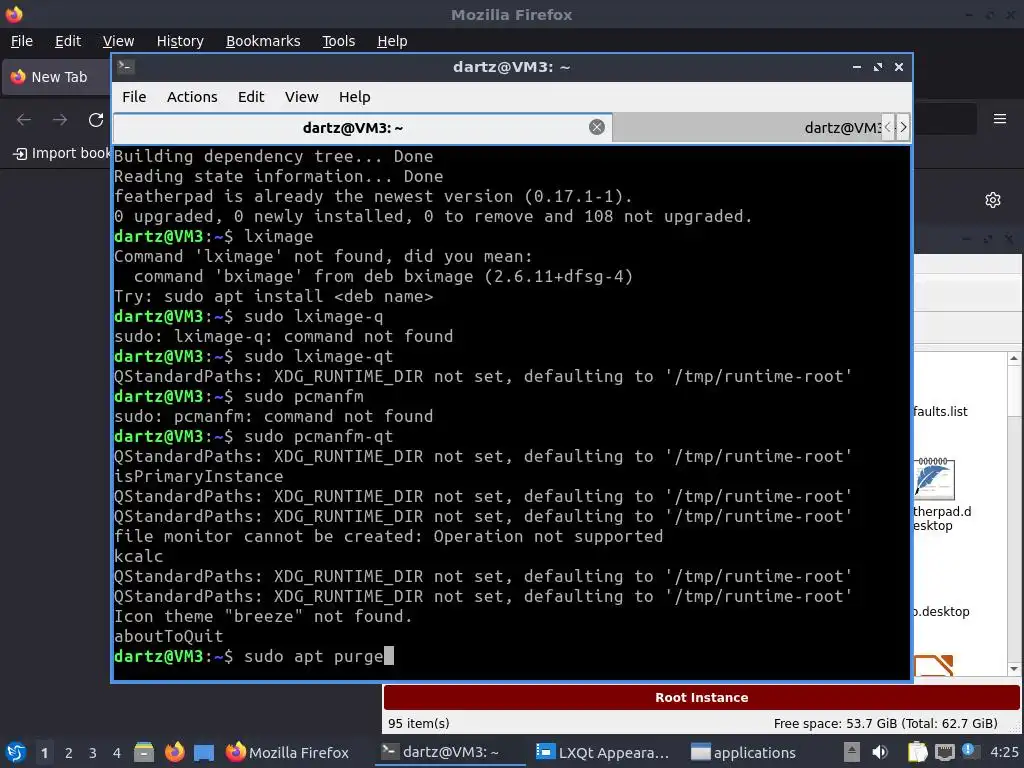
Task: Click the update notifier tray icon
Action: (969, 751)
